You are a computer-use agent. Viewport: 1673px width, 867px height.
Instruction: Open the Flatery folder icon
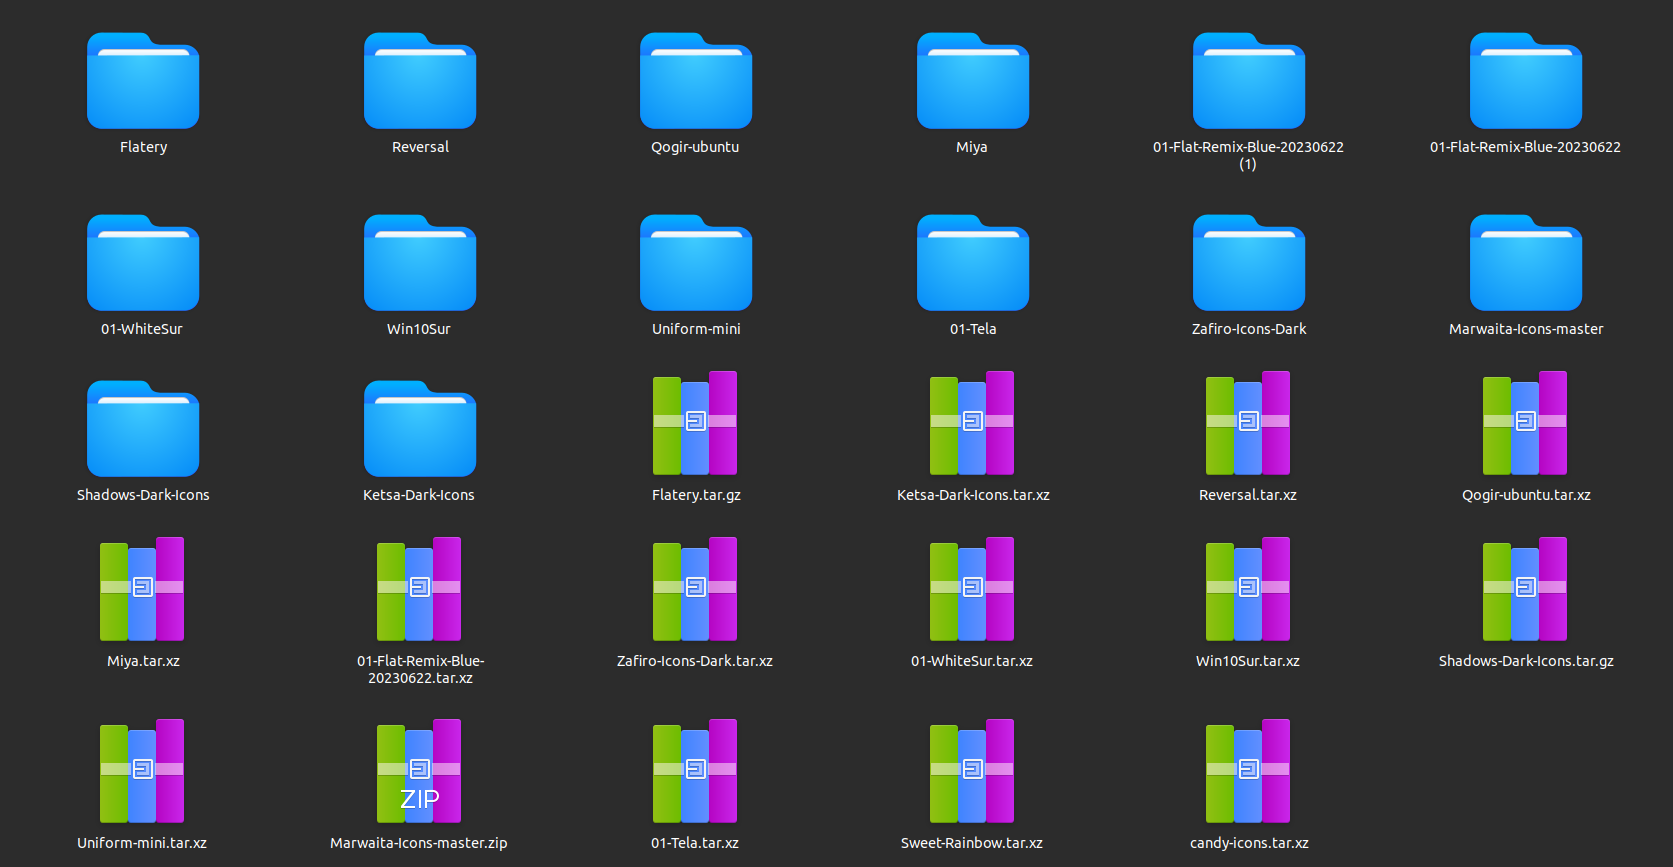(143, 81)
